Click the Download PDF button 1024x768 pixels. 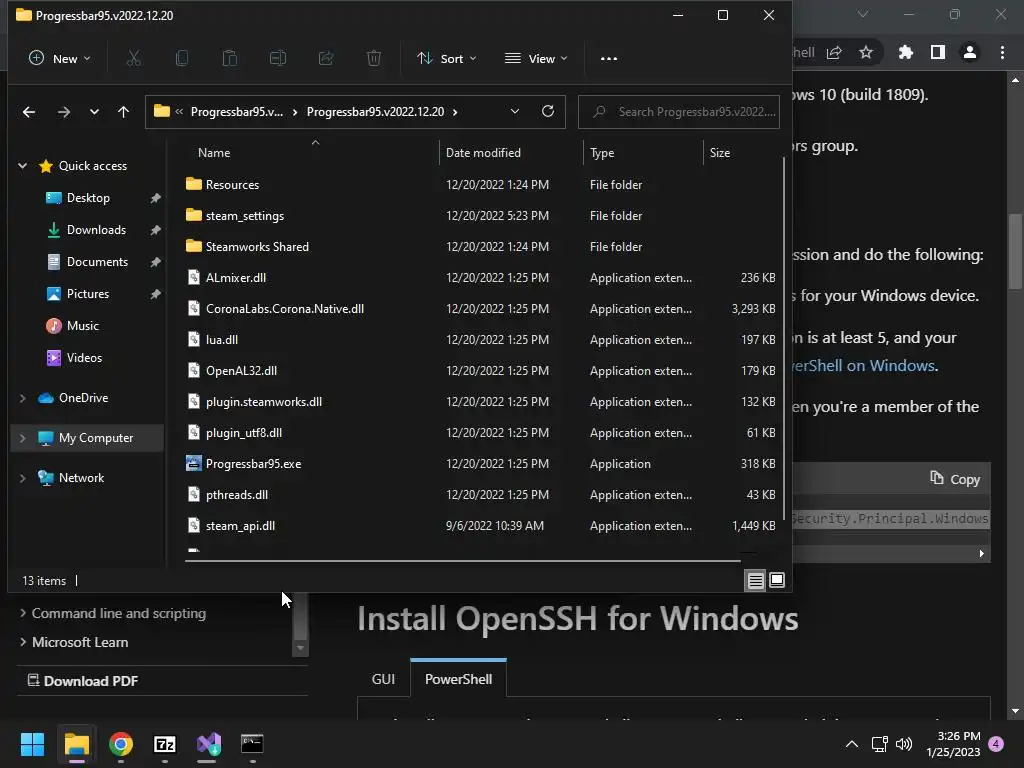tap(82, 680)
